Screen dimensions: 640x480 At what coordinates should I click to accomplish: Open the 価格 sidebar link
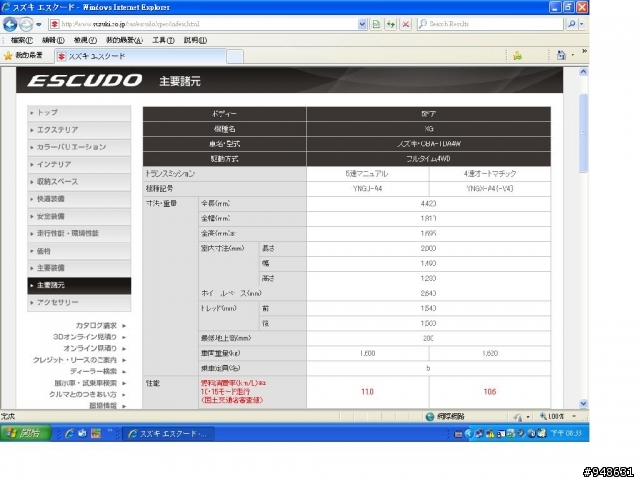[79, 251]
